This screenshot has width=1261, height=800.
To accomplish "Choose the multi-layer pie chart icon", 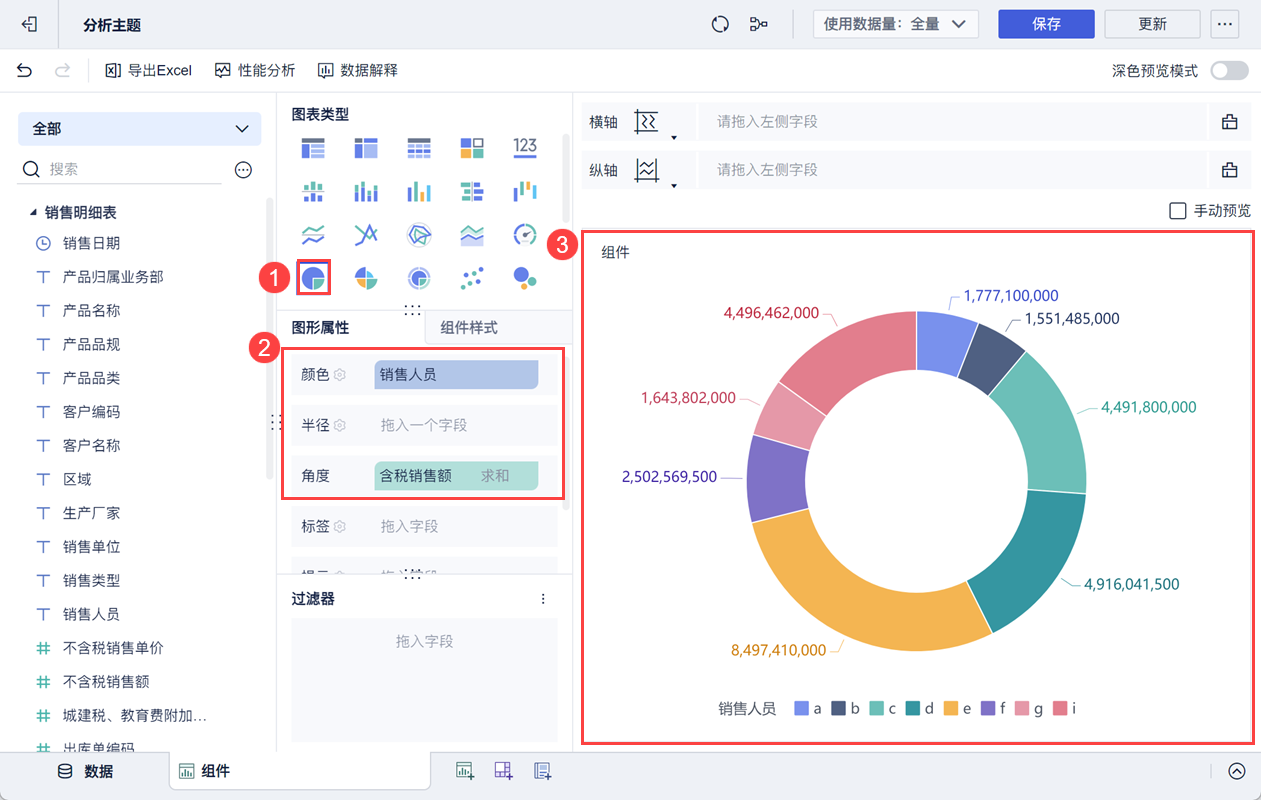I will pos(419,278).
